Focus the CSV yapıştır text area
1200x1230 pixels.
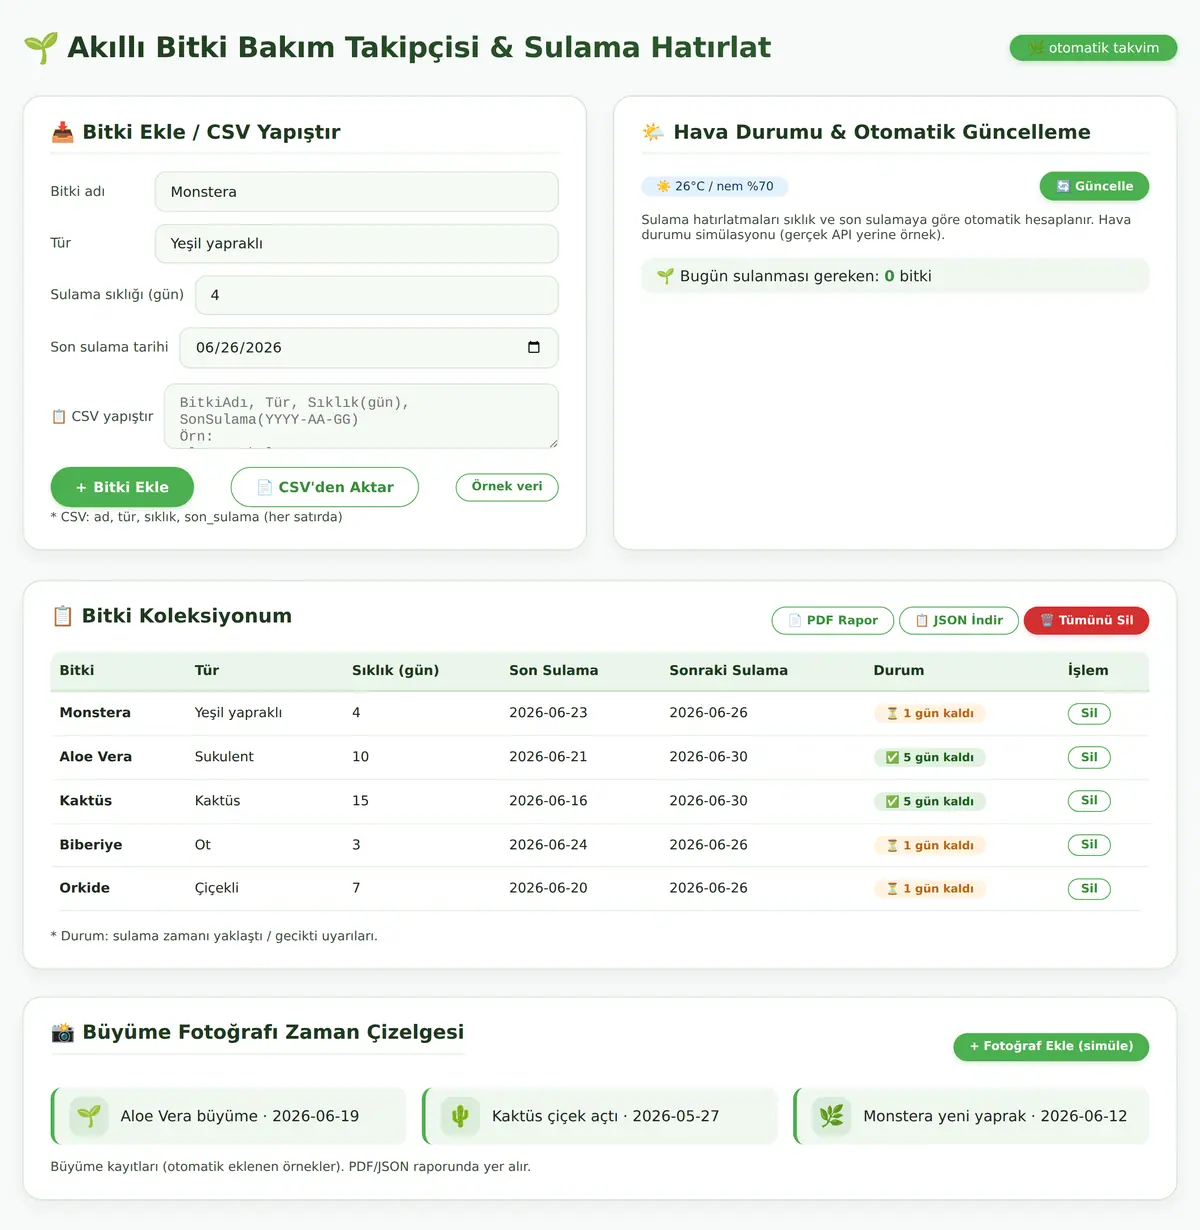click(x=361, y=416)
